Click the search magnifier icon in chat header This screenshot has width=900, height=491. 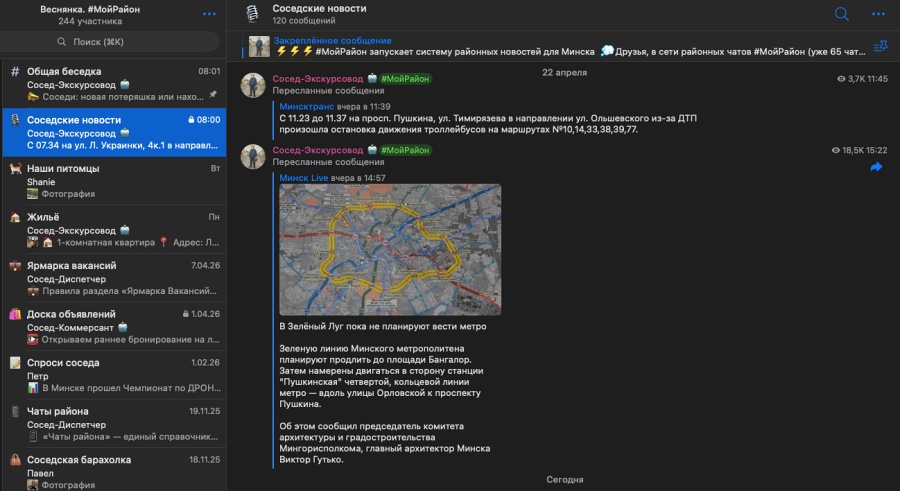(x=842, y=14)
